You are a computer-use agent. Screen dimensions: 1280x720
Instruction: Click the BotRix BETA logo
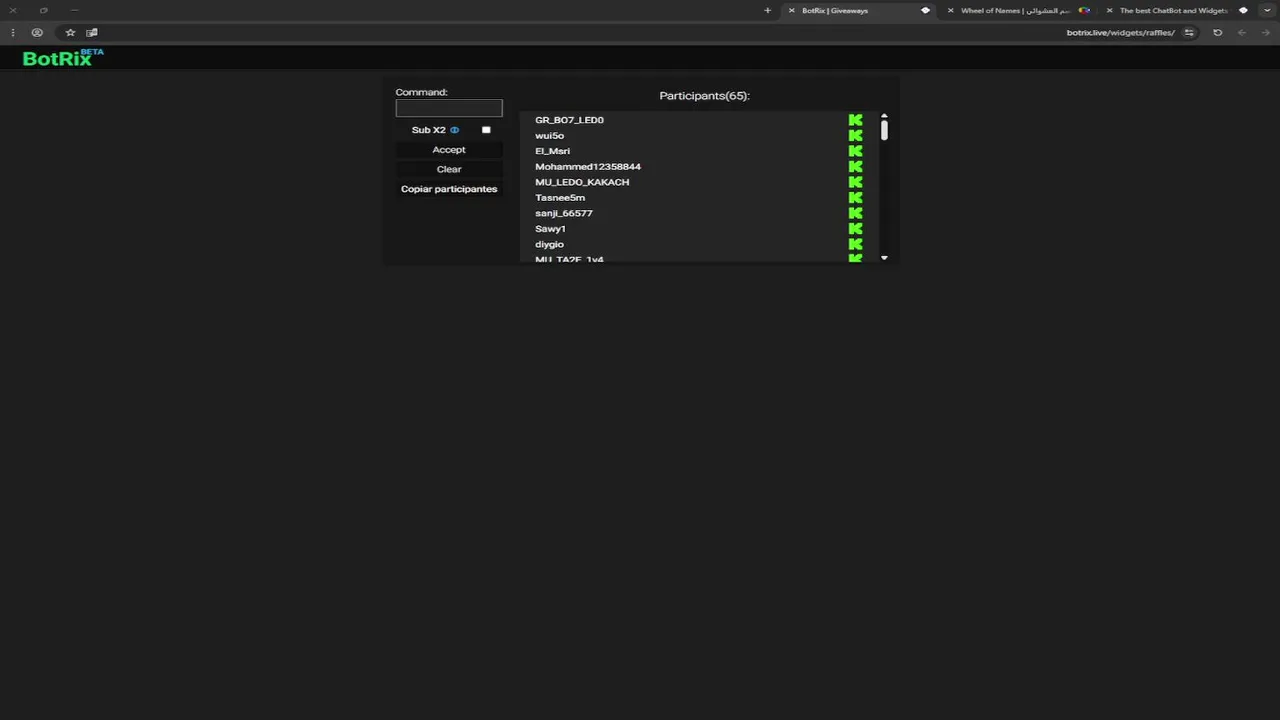tap(62, 58)
